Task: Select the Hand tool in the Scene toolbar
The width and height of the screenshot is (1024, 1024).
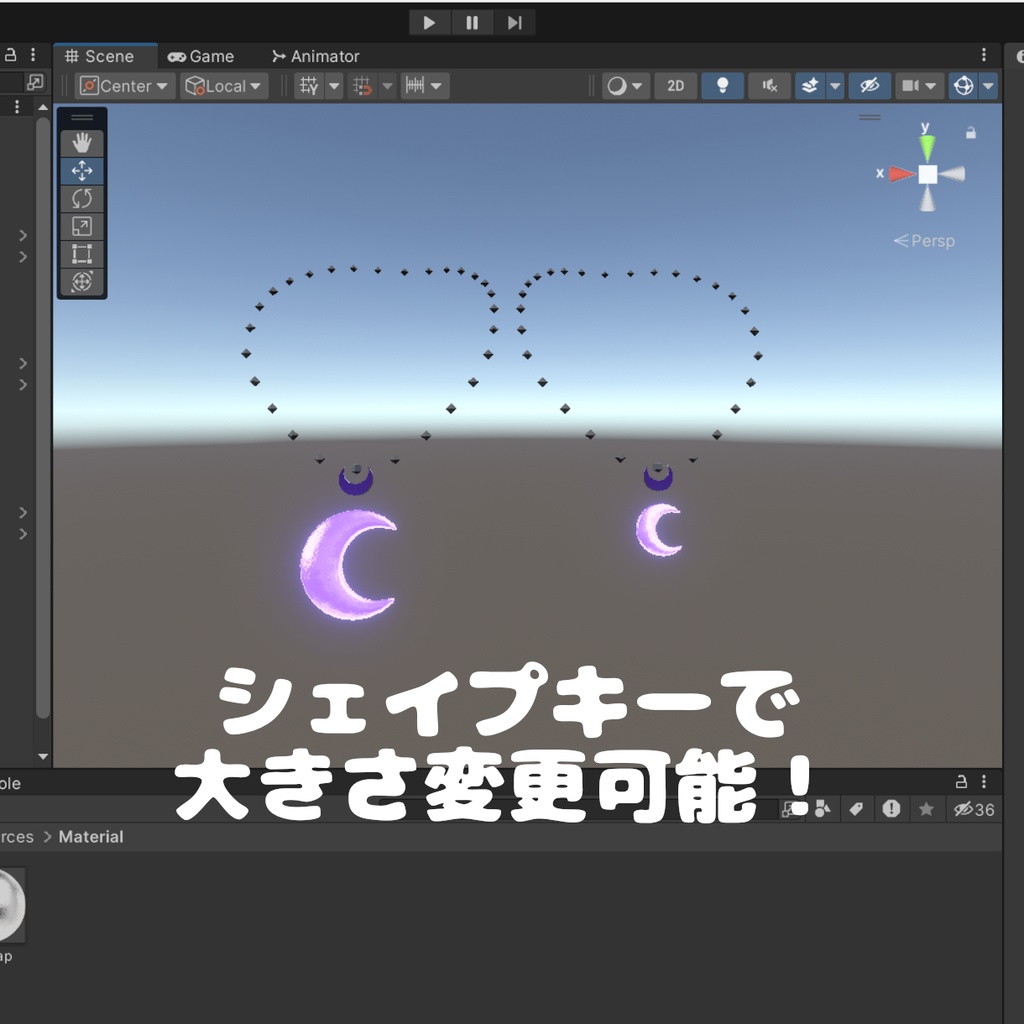Action: 81,141
